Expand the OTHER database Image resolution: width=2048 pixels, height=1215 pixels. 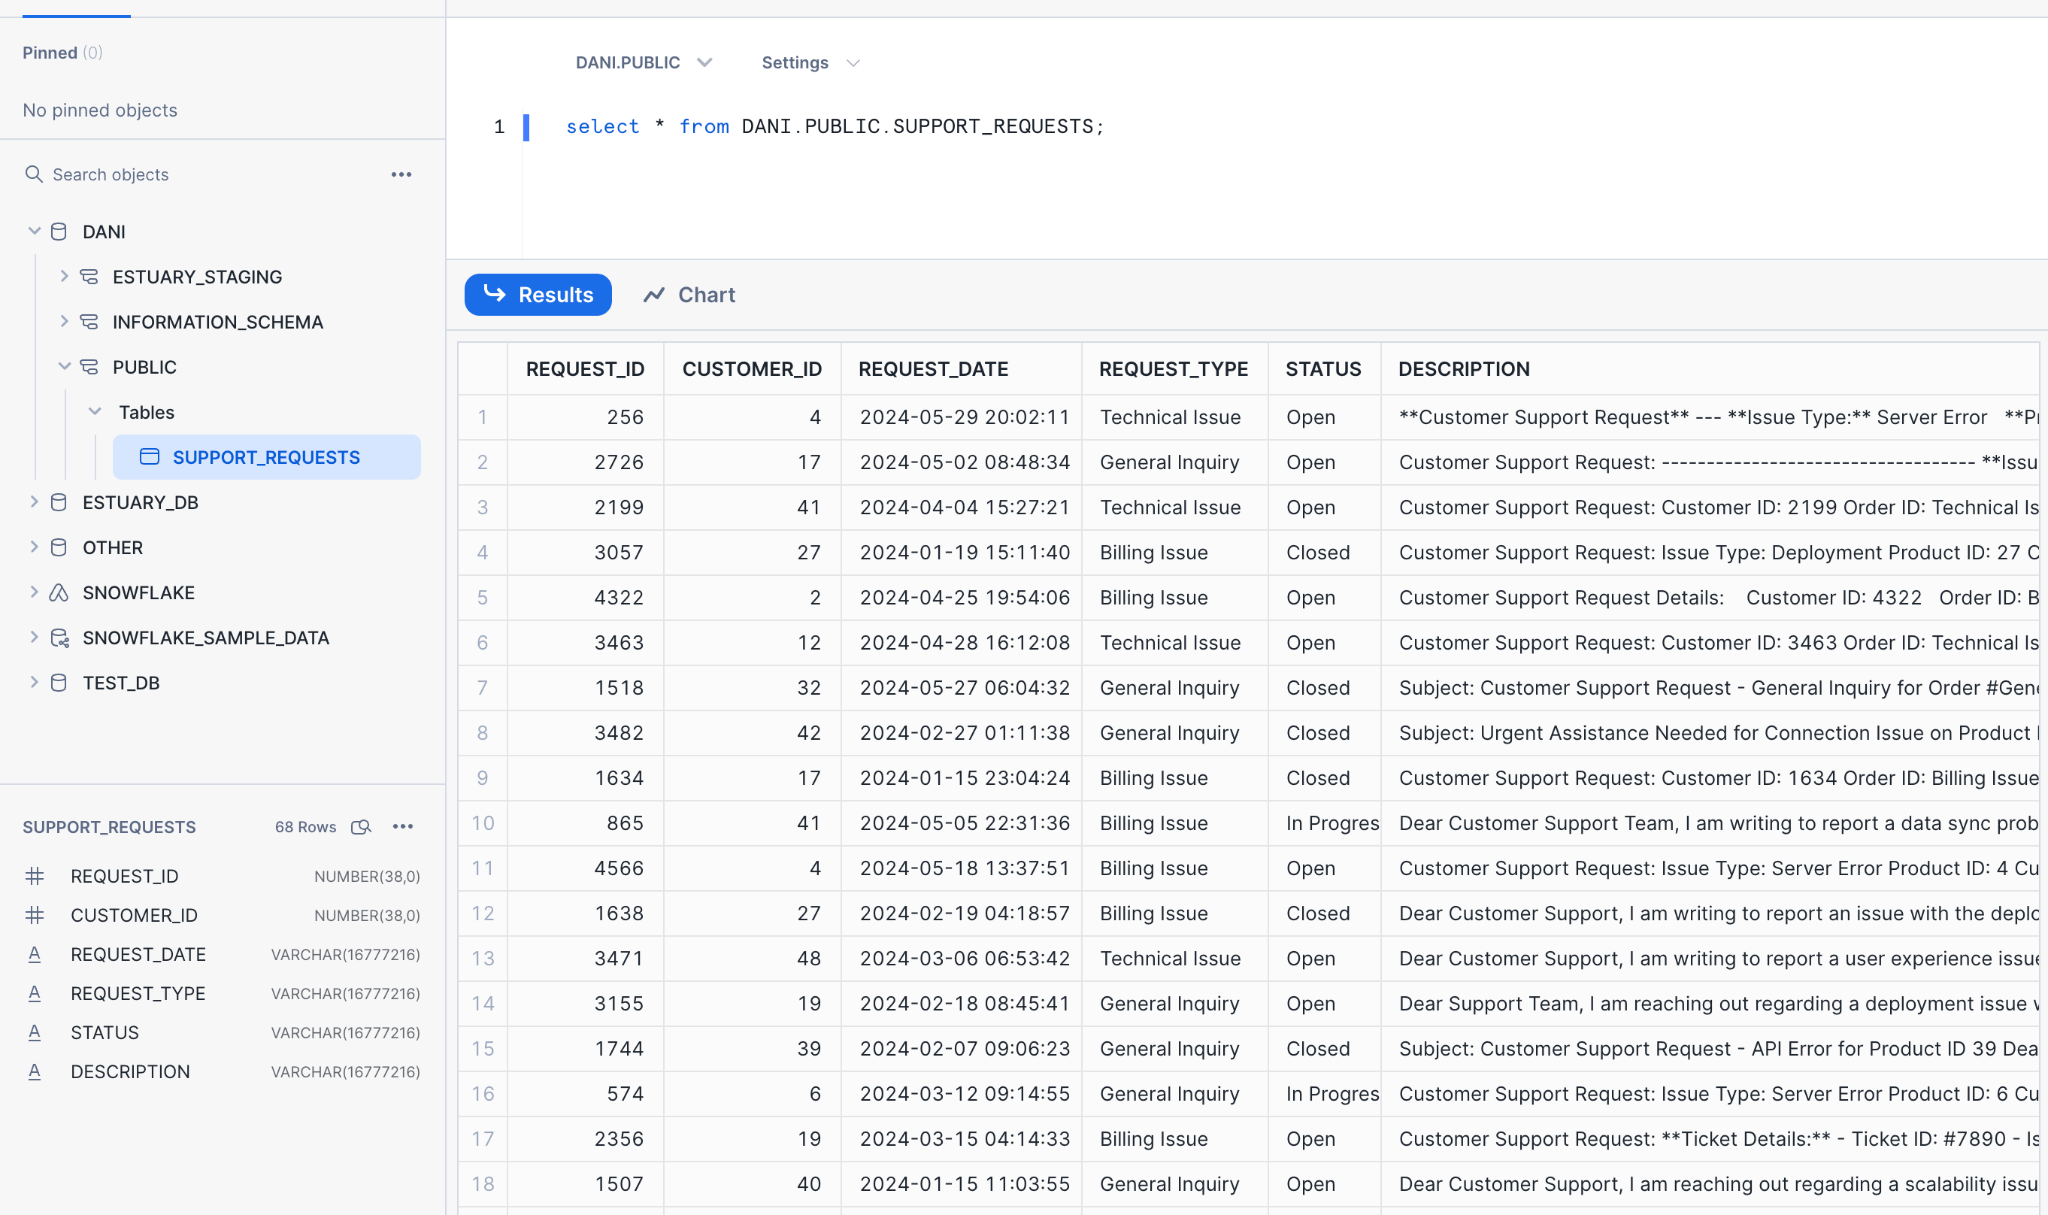click(34, 546)
